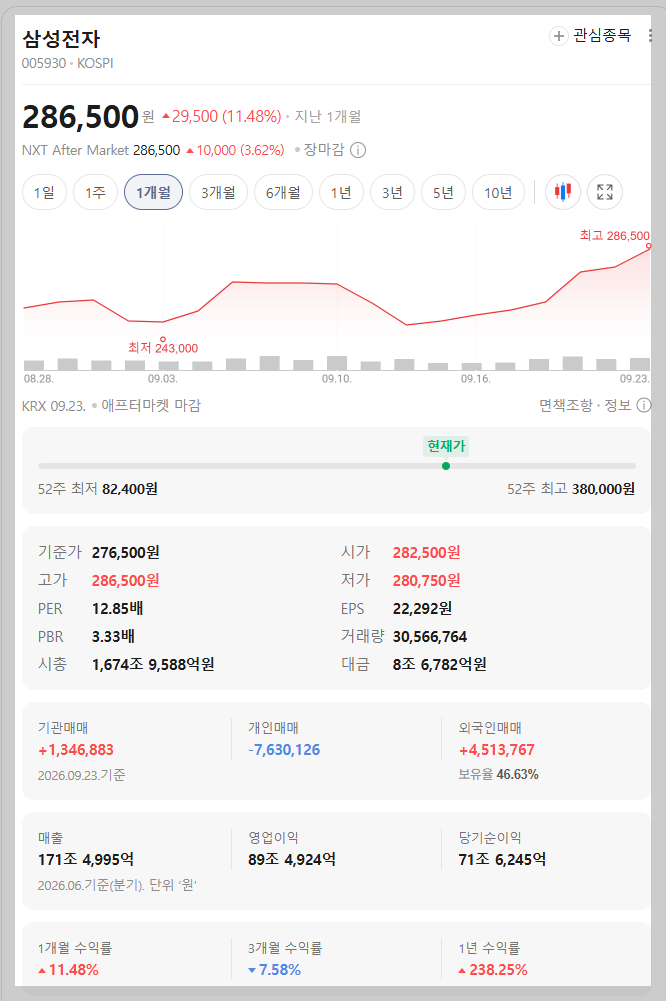Screen dimensions: 666x1001
Task: Click the 기관매매 +1,346,883 figure
Action: [76, 750]
